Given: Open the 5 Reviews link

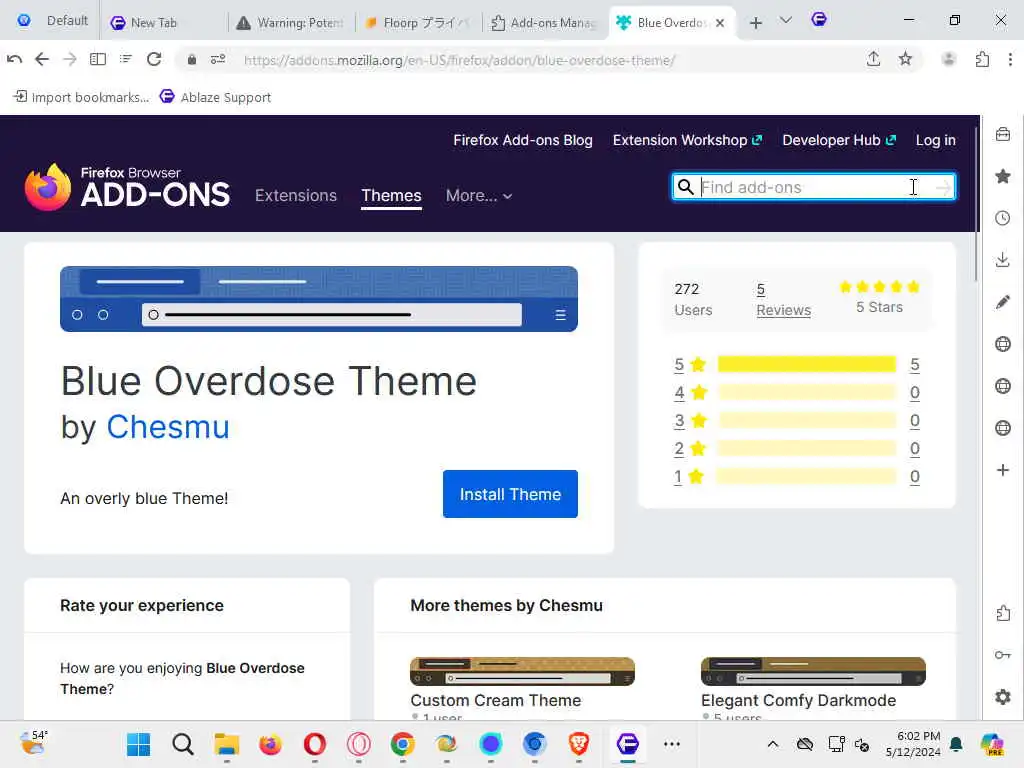Looking at the screenshot, I should click(x=783, y=299).
